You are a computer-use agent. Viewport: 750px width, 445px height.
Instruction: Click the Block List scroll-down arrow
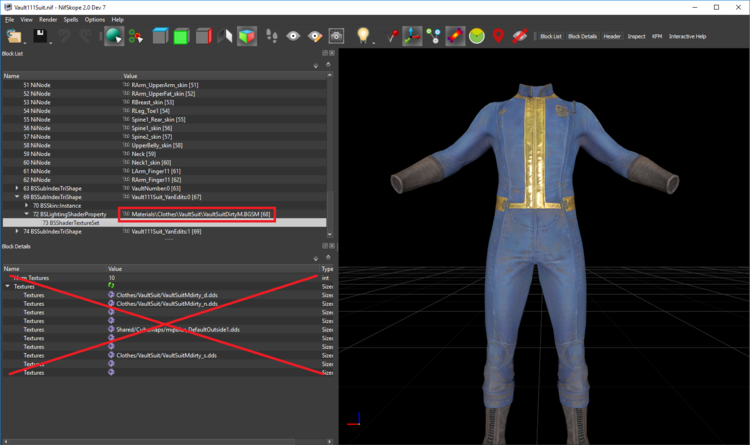[330, 234]
